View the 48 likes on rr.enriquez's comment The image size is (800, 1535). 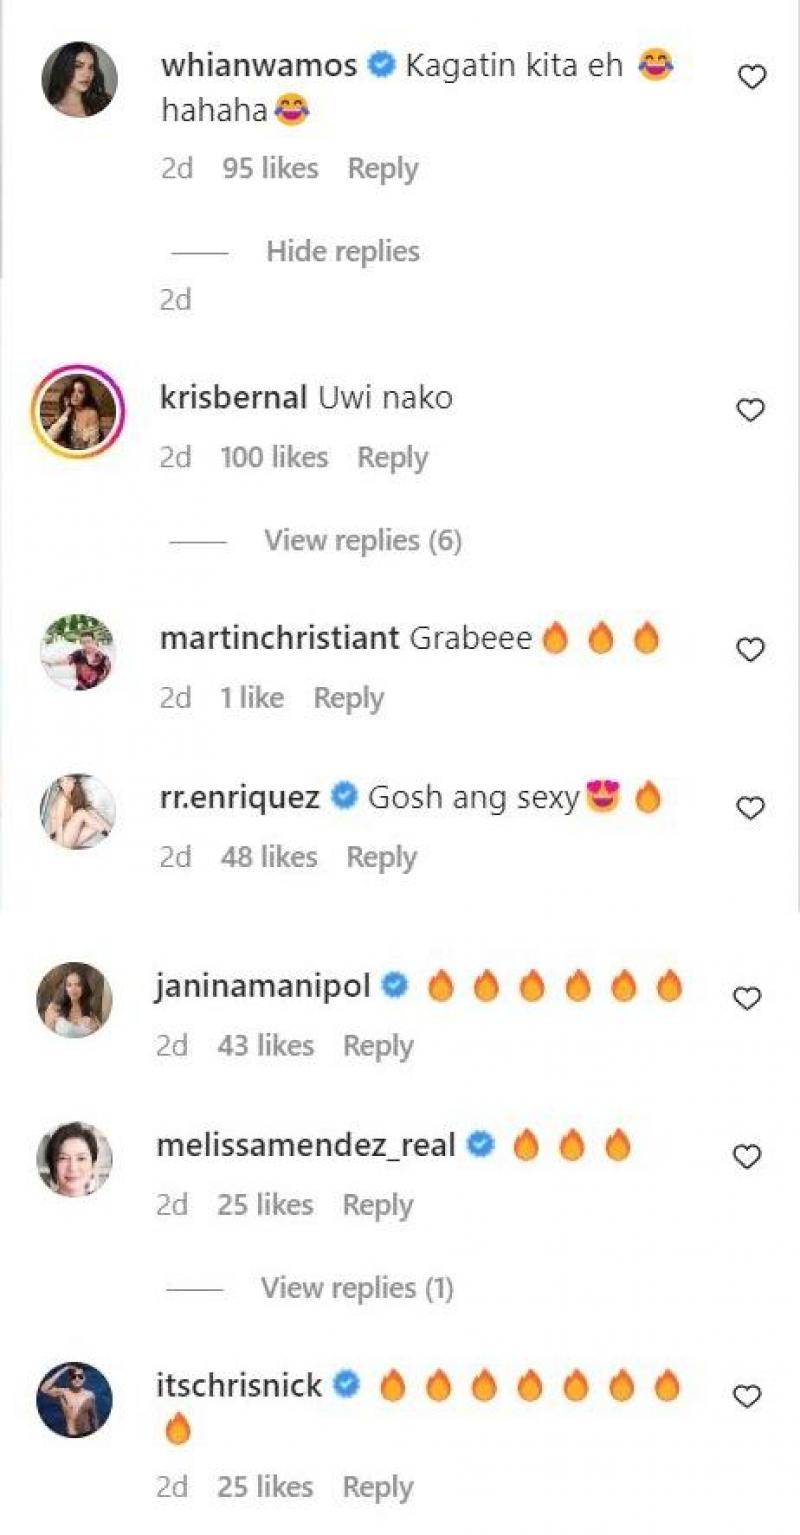(x=268, y=858)
